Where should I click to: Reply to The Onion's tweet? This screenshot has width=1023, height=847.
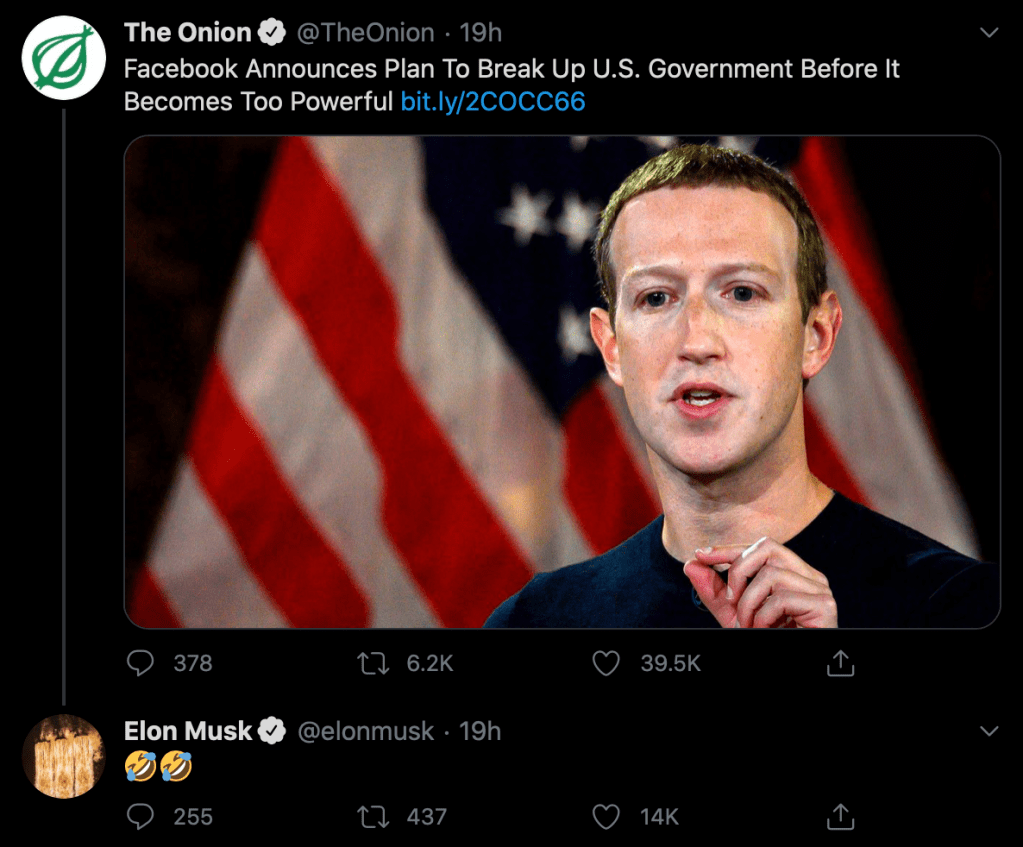pyautogui.click(x=142, y=663)
